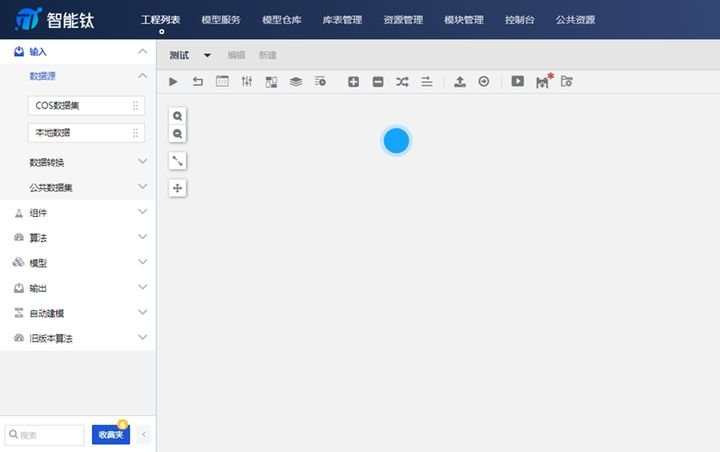Click the run (play) toolbar icon

tap(173, 82)
